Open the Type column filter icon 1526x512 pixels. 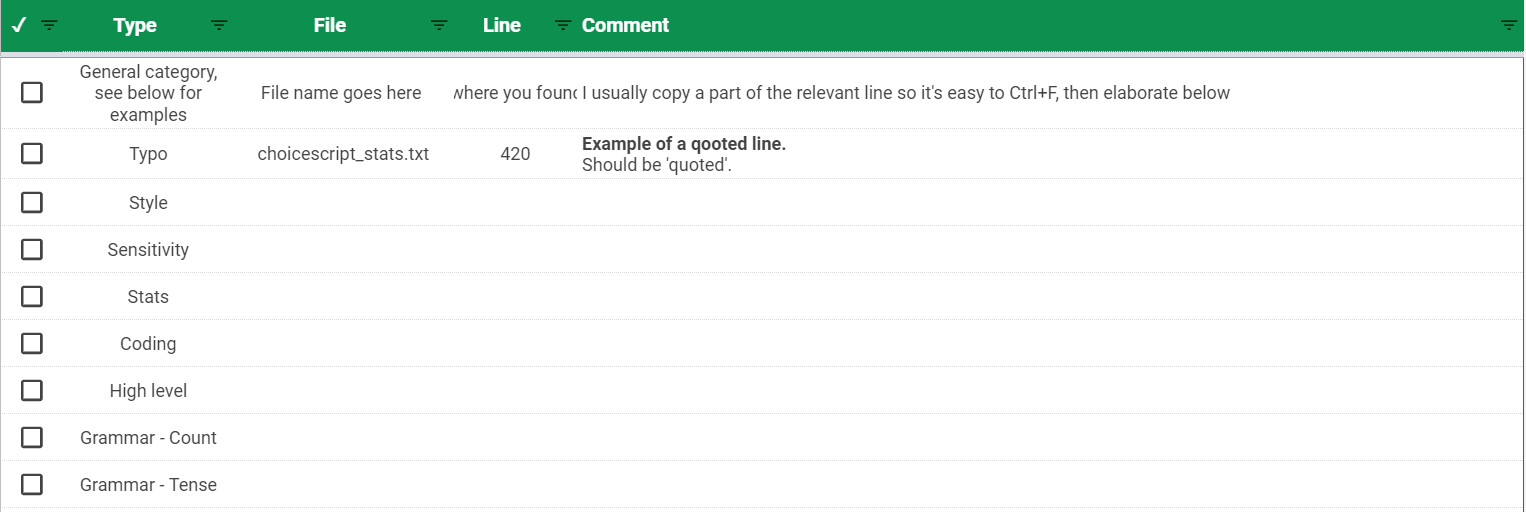click(x=220, y=25)
